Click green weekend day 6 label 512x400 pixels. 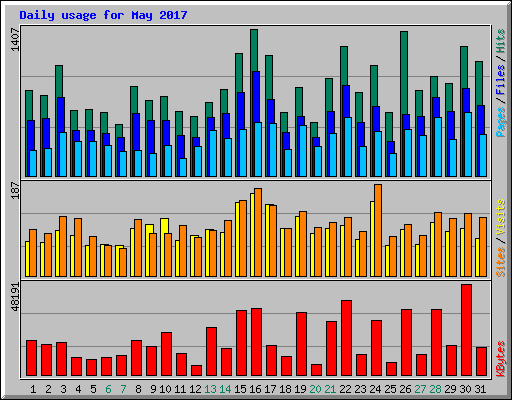pyautogui.click(x=108, y=389)
